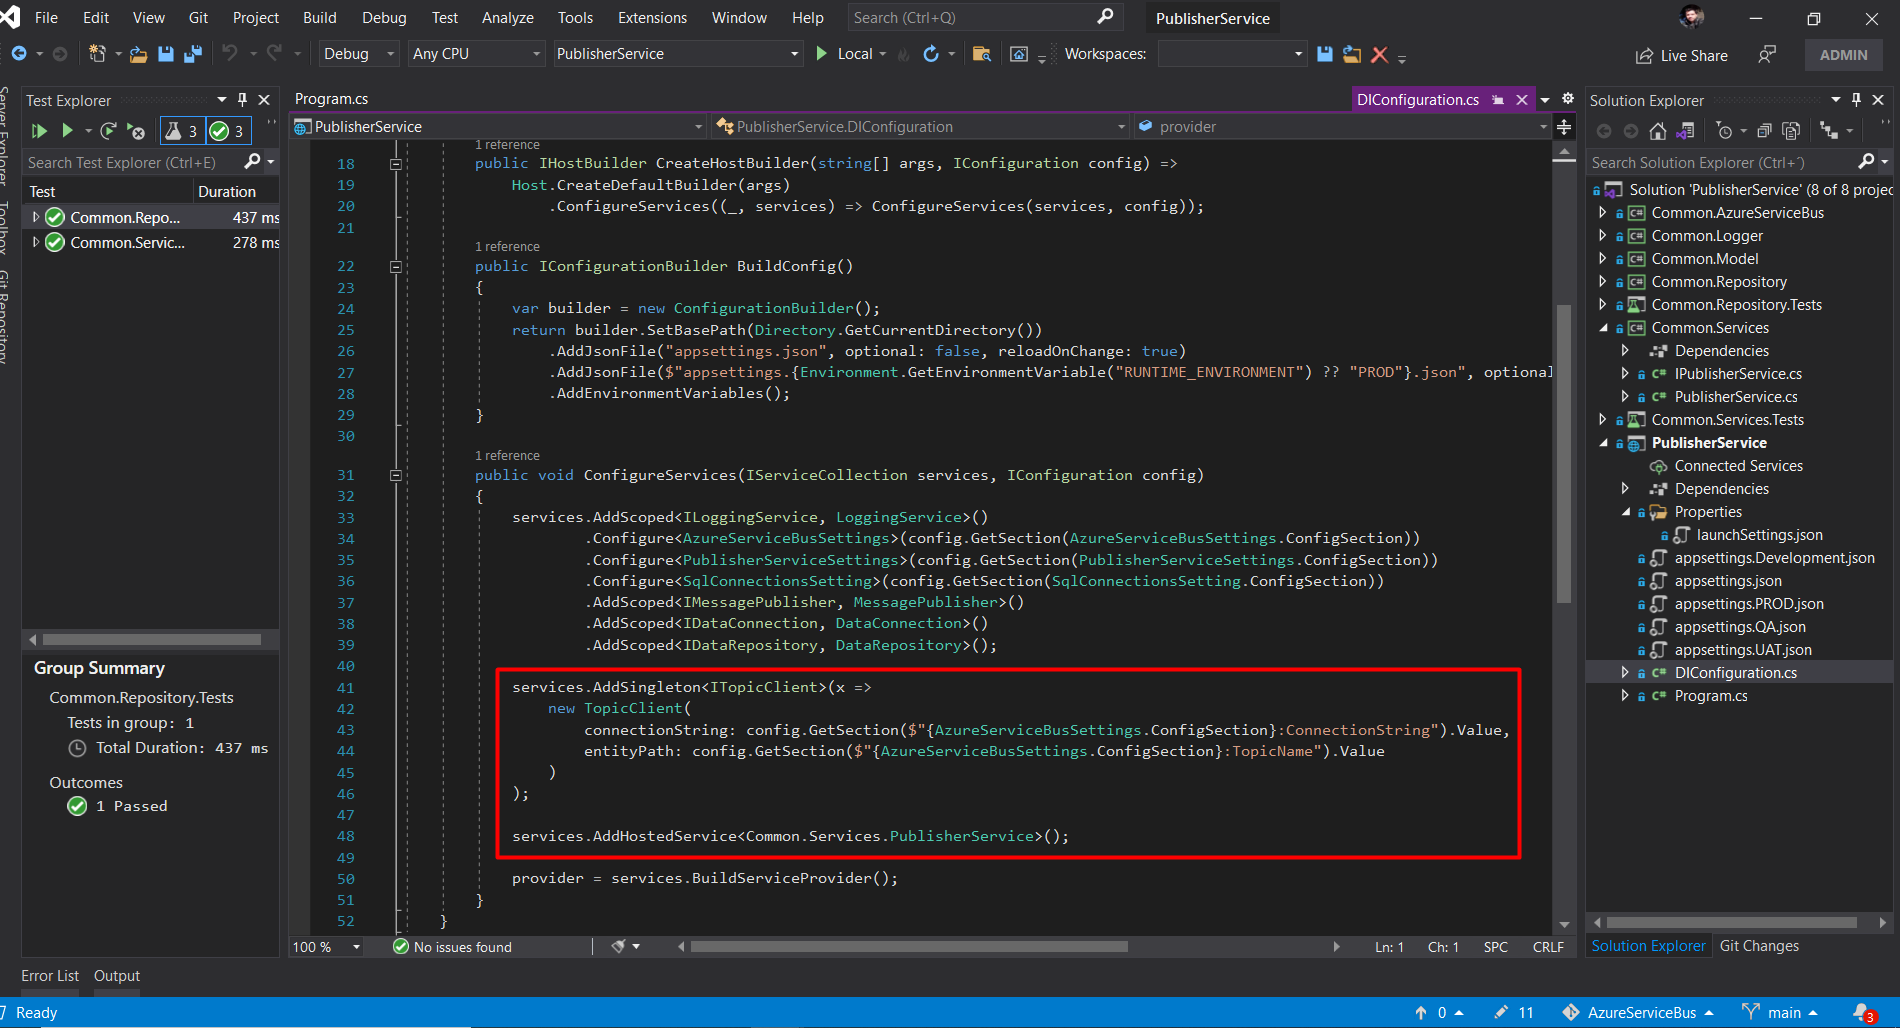Click the pencil edits indicator showing 11
The width and height of the screenshot is (1900, 1028).
1512,1012
